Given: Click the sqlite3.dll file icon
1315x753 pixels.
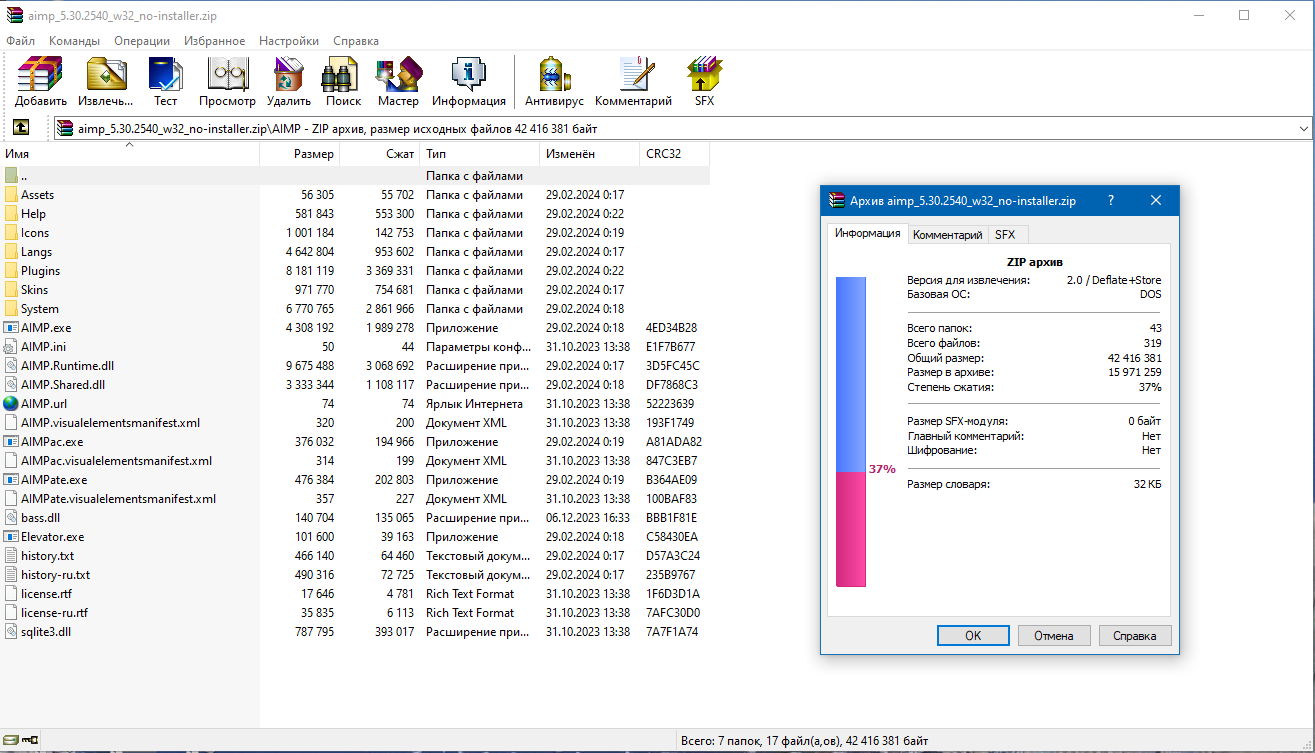Looking at the screenshot, I should coord(11,632).
